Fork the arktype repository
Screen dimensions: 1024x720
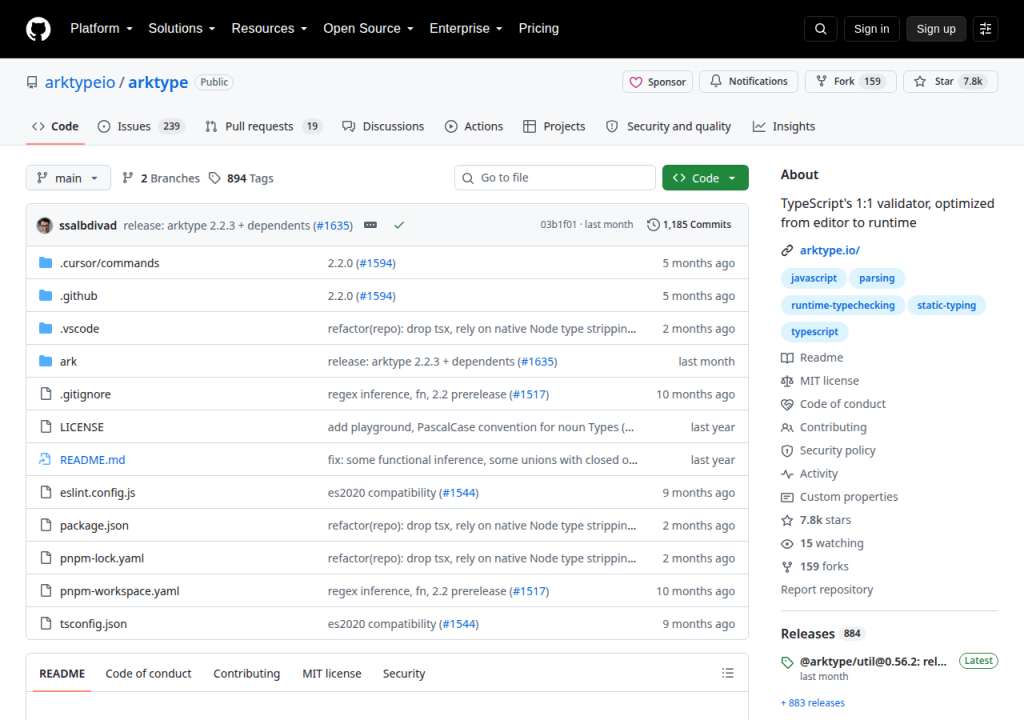850,82
